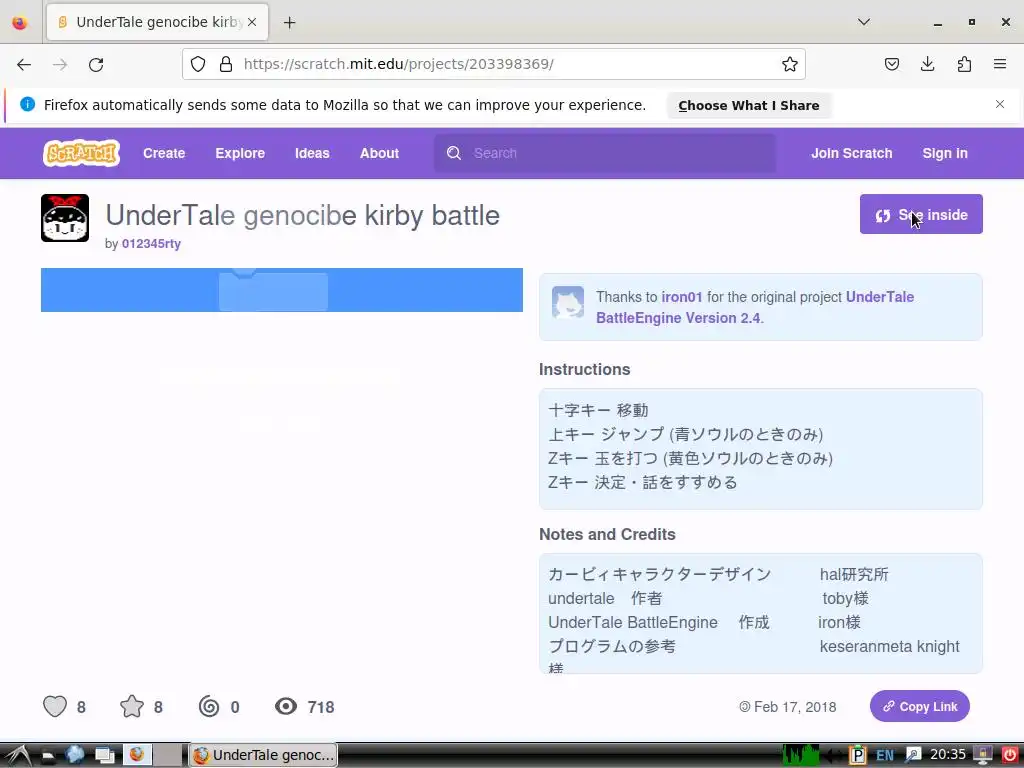Click the remix spiral count icon

[209, 707]
